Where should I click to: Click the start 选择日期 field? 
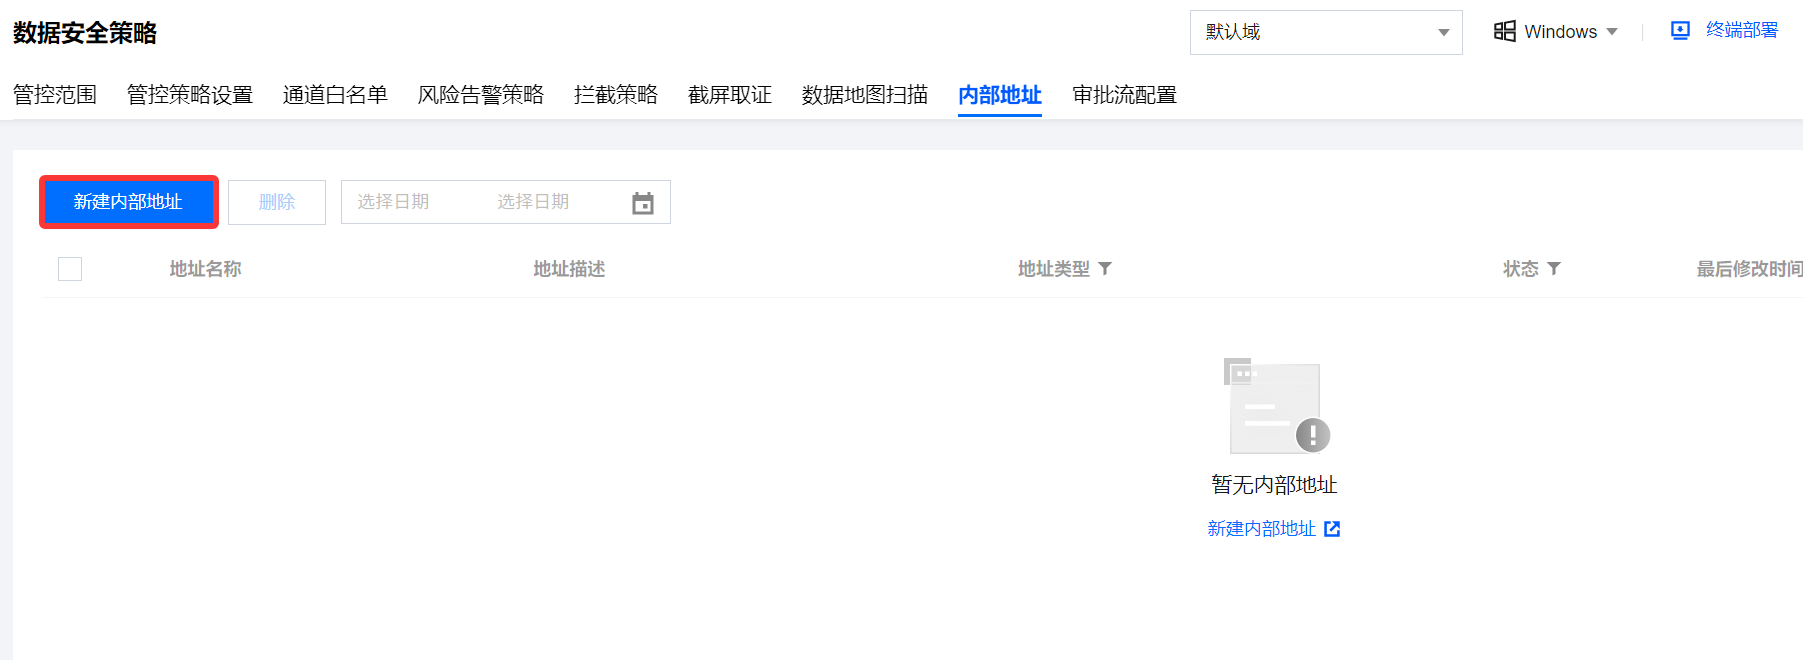pyautogui.click(x=393, y=202)
